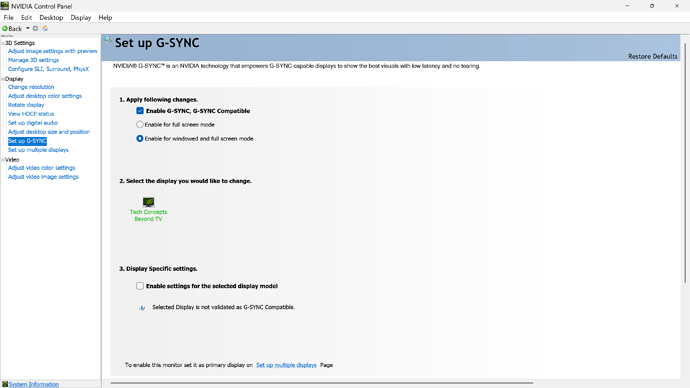Image resolution: width=690 pixels, height=388 pixels.
Task: Click Restore Defaults
Action: click(x=653, y=56)
